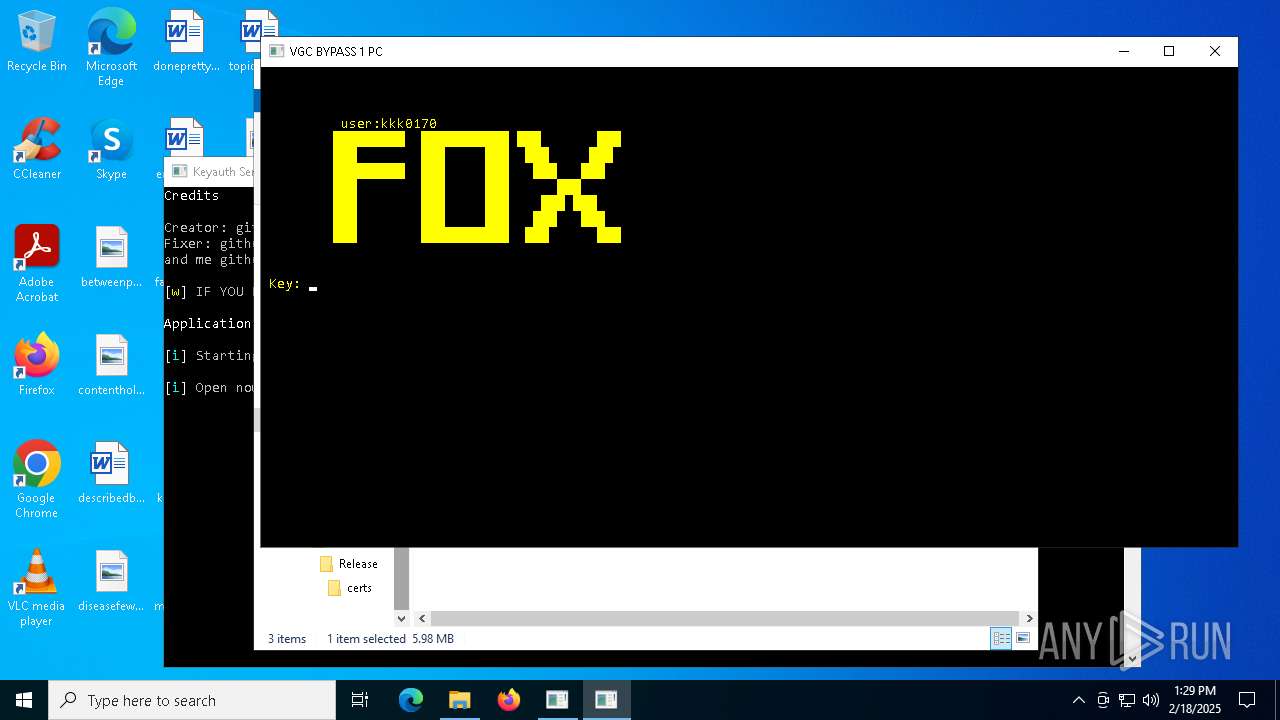Image resolution: width=1280 pixels, height=720 pixels.
Task: Click '1 item selected 5.98 MB' status text
Action: [390, 639]
